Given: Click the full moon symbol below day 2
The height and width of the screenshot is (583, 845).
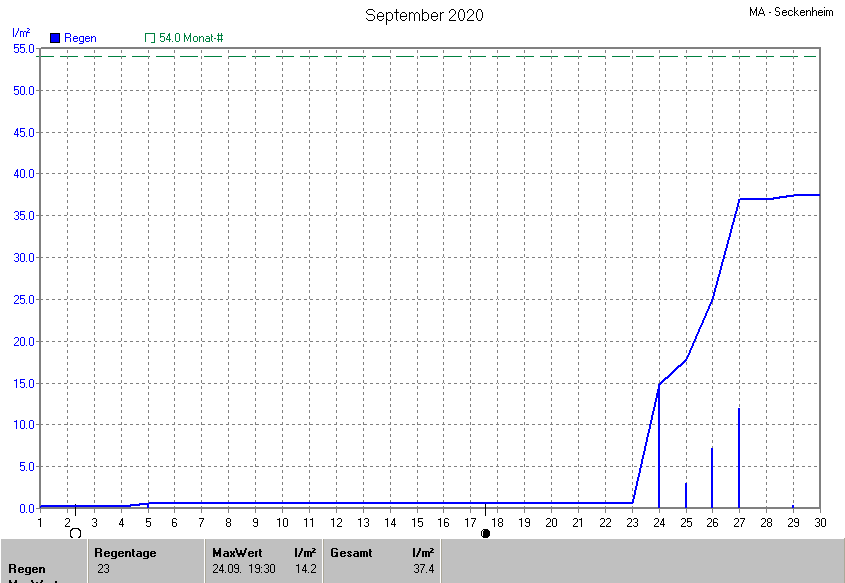Looking at the screenshot, I should coord(75,533).
